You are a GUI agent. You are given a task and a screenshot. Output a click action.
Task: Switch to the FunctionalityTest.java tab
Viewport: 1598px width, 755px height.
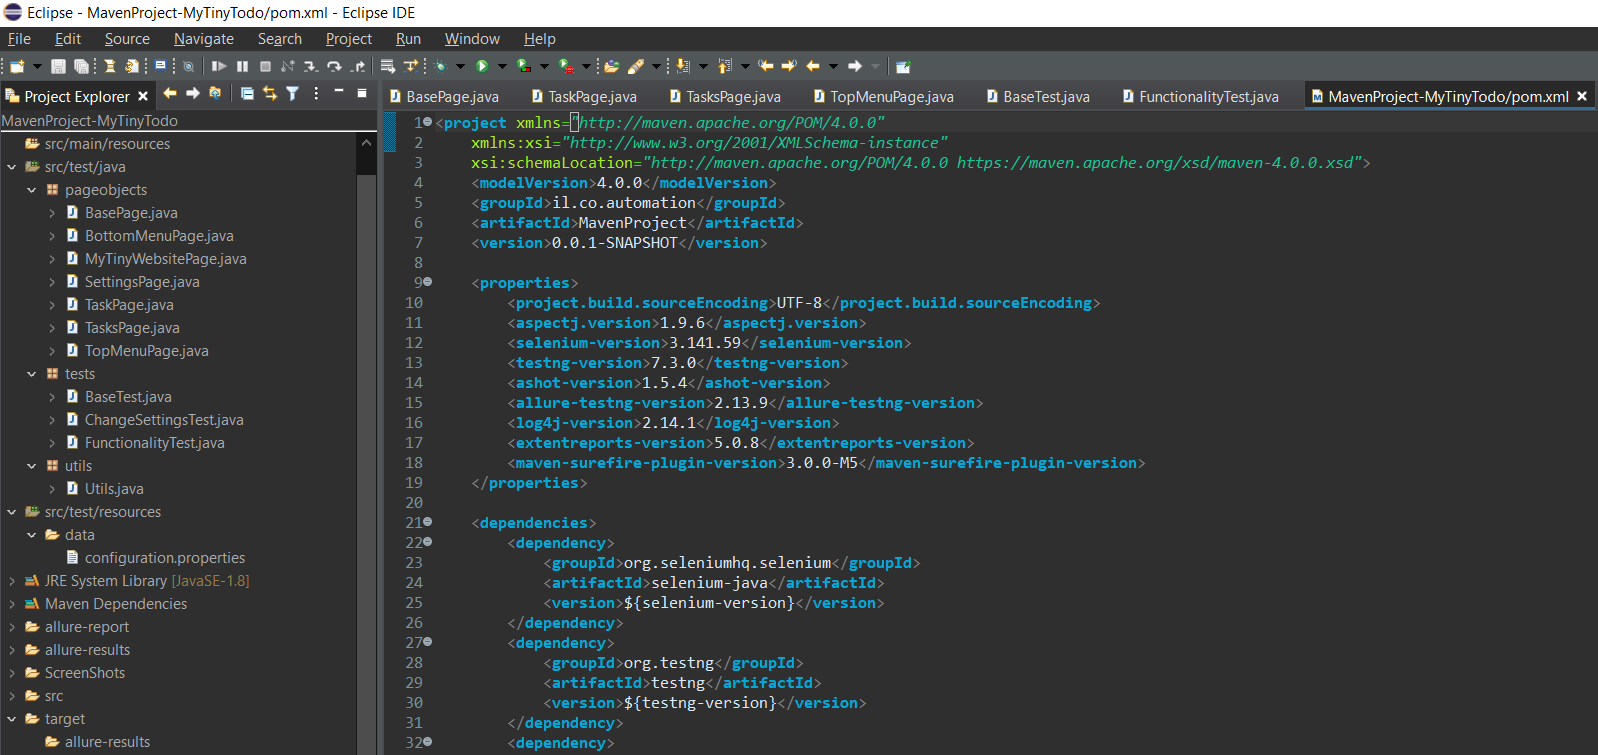coord(1208,97)
